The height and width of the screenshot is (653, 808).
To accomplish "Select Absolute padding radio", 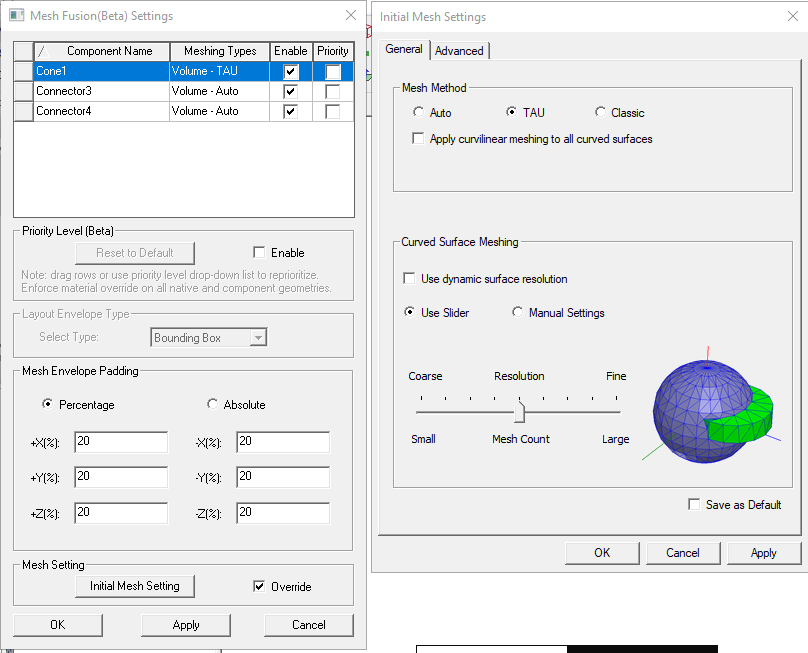I will click(x=212, y=404).
